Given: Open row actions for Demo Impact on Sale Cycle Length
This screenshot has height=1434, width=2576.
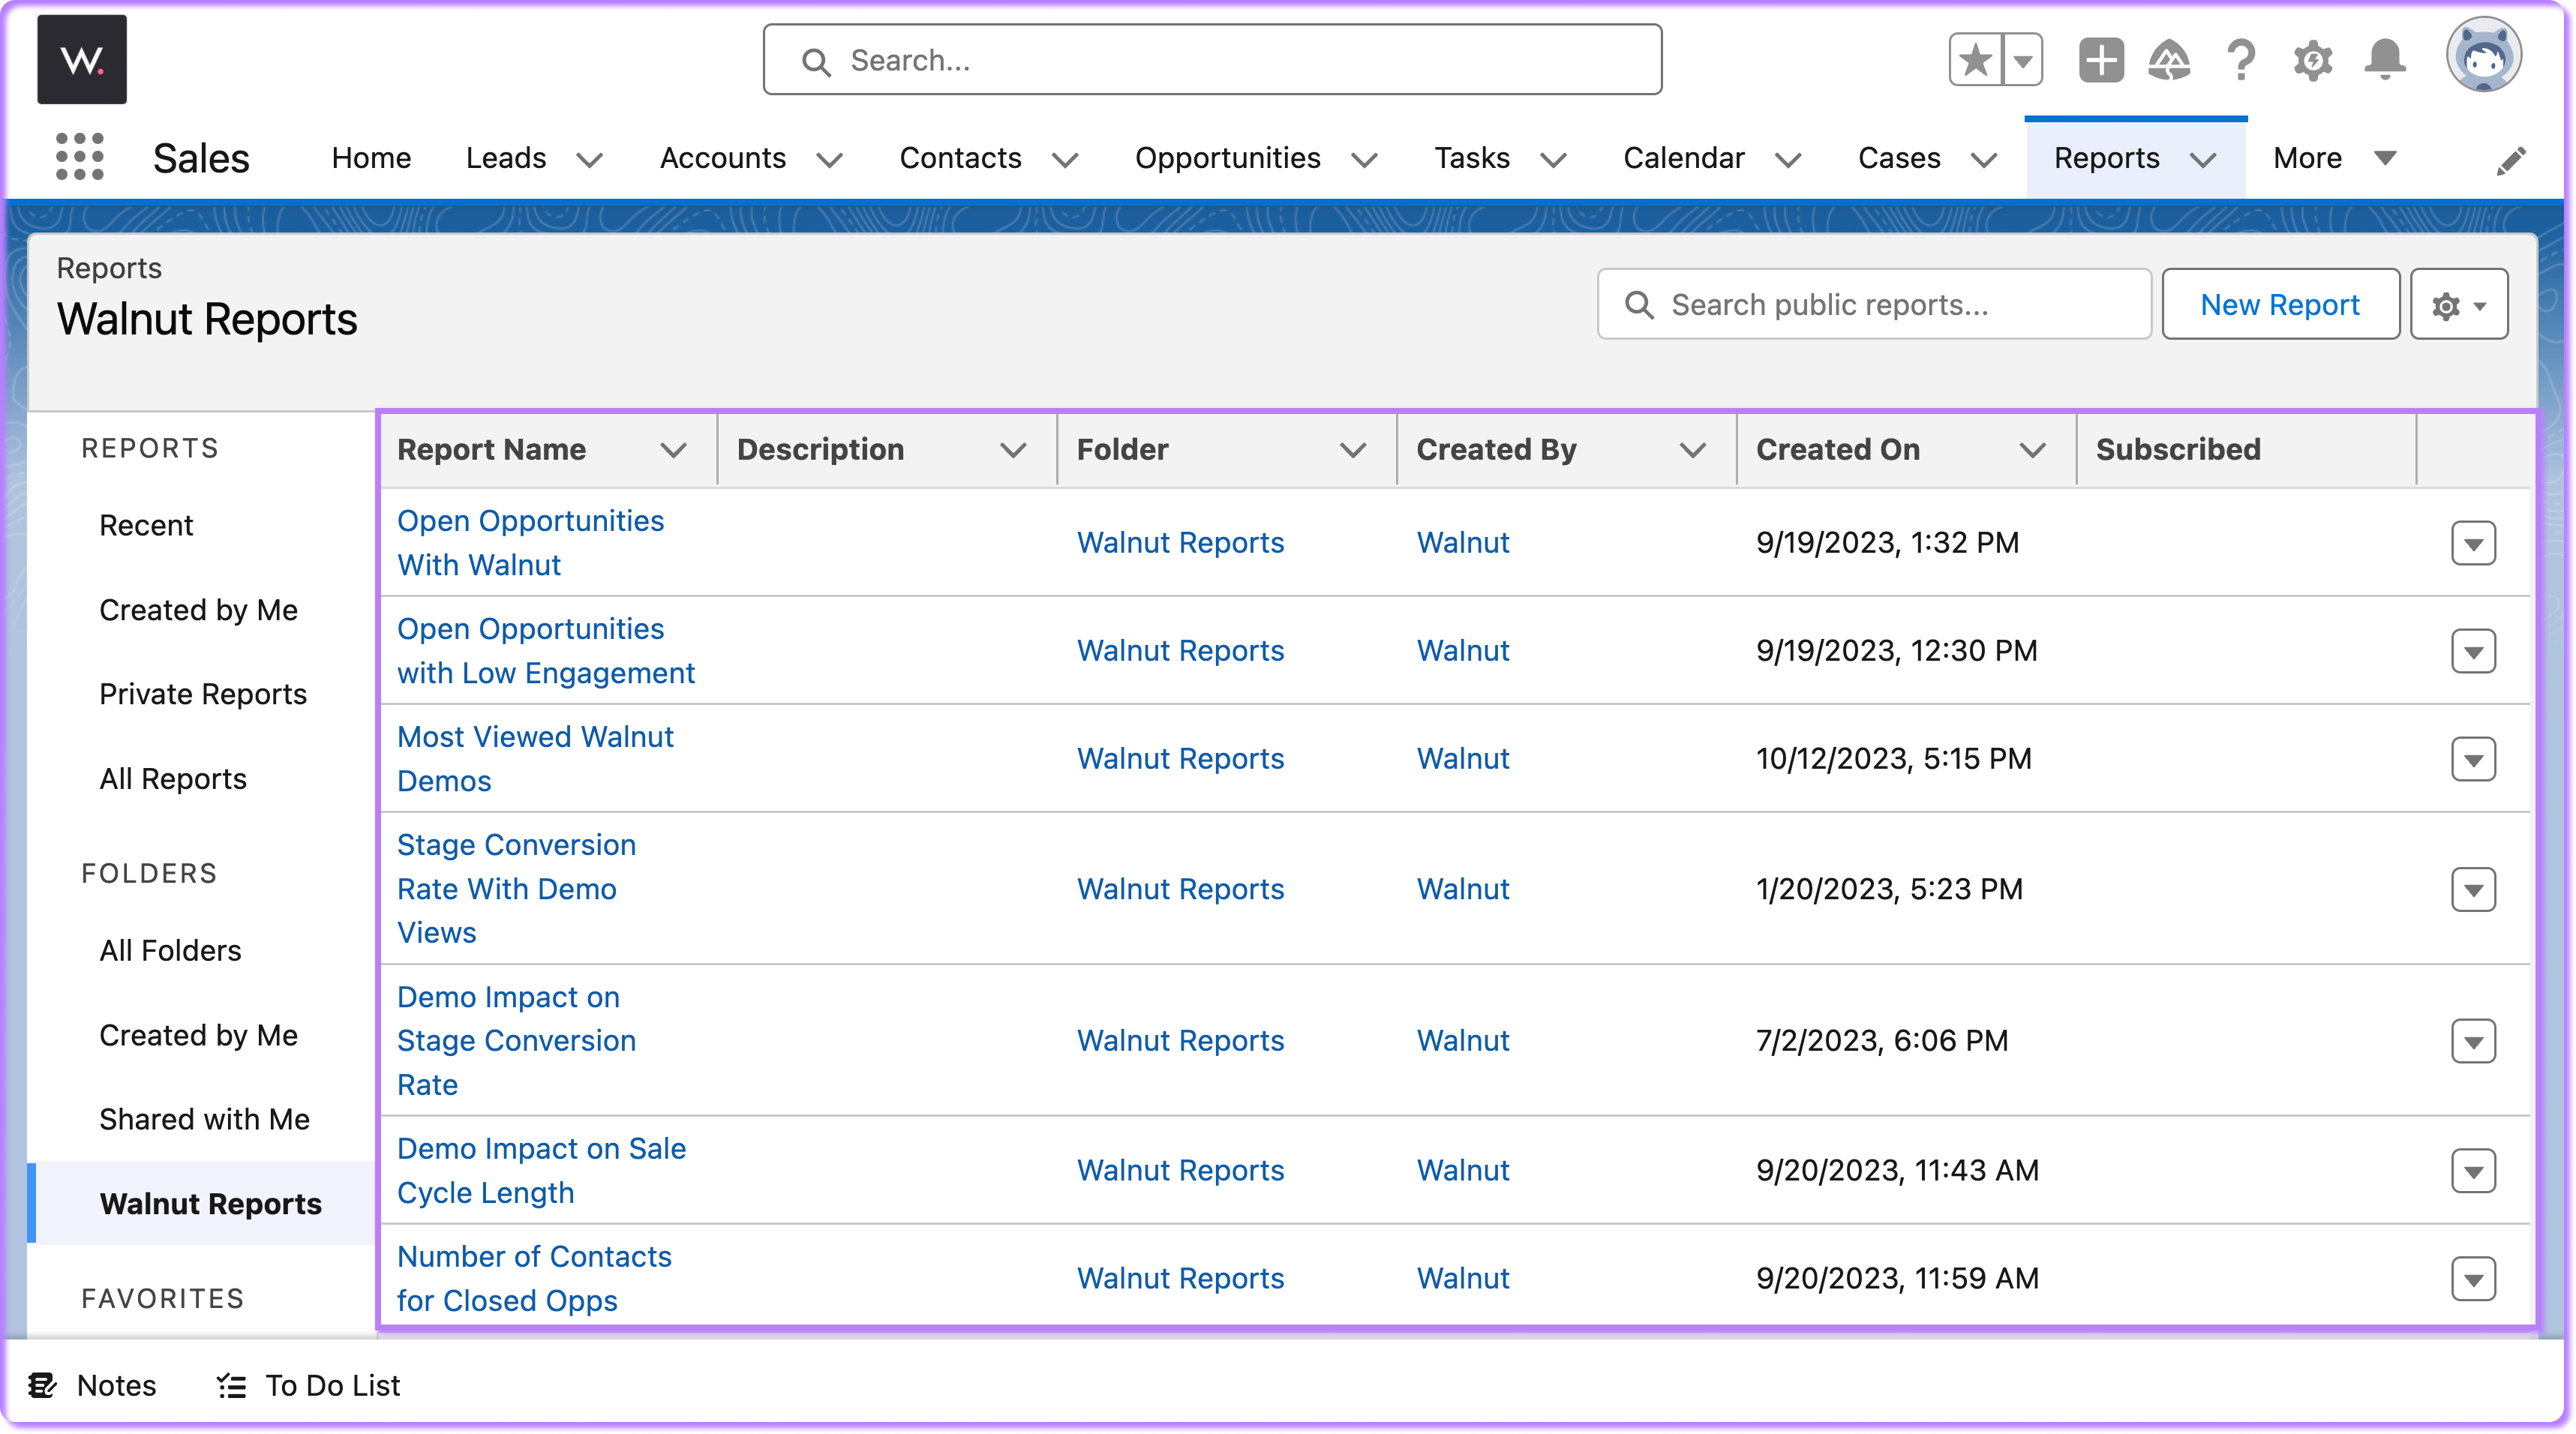Looking at the screenshot, I should (x=2473, y=1171).
